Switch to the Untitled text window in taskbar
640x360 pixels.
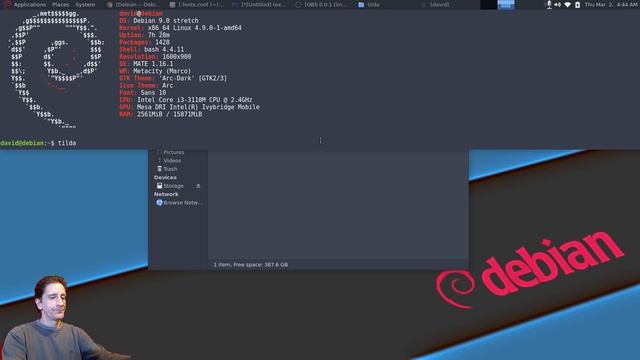point(259,4)
